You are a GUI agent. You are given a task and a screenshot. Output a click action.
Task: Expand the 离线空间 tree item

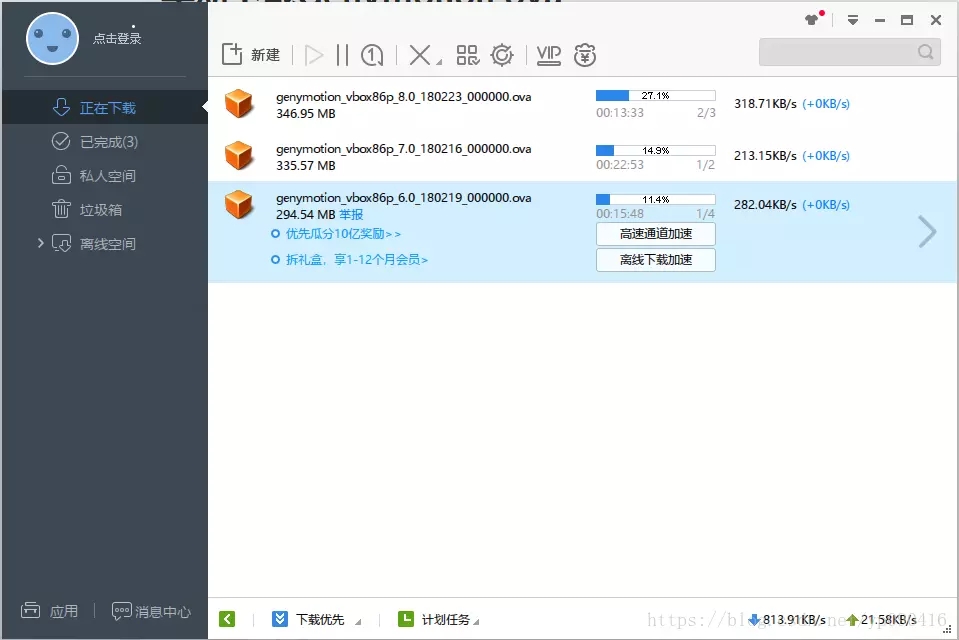tap(41, 243)
